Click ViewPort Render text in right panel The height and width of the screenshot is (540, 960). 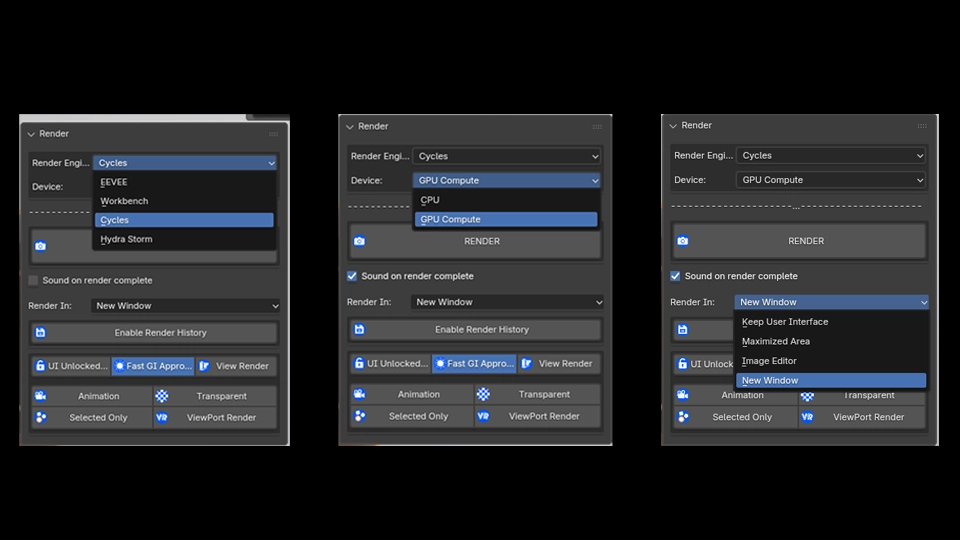point(868,417)
